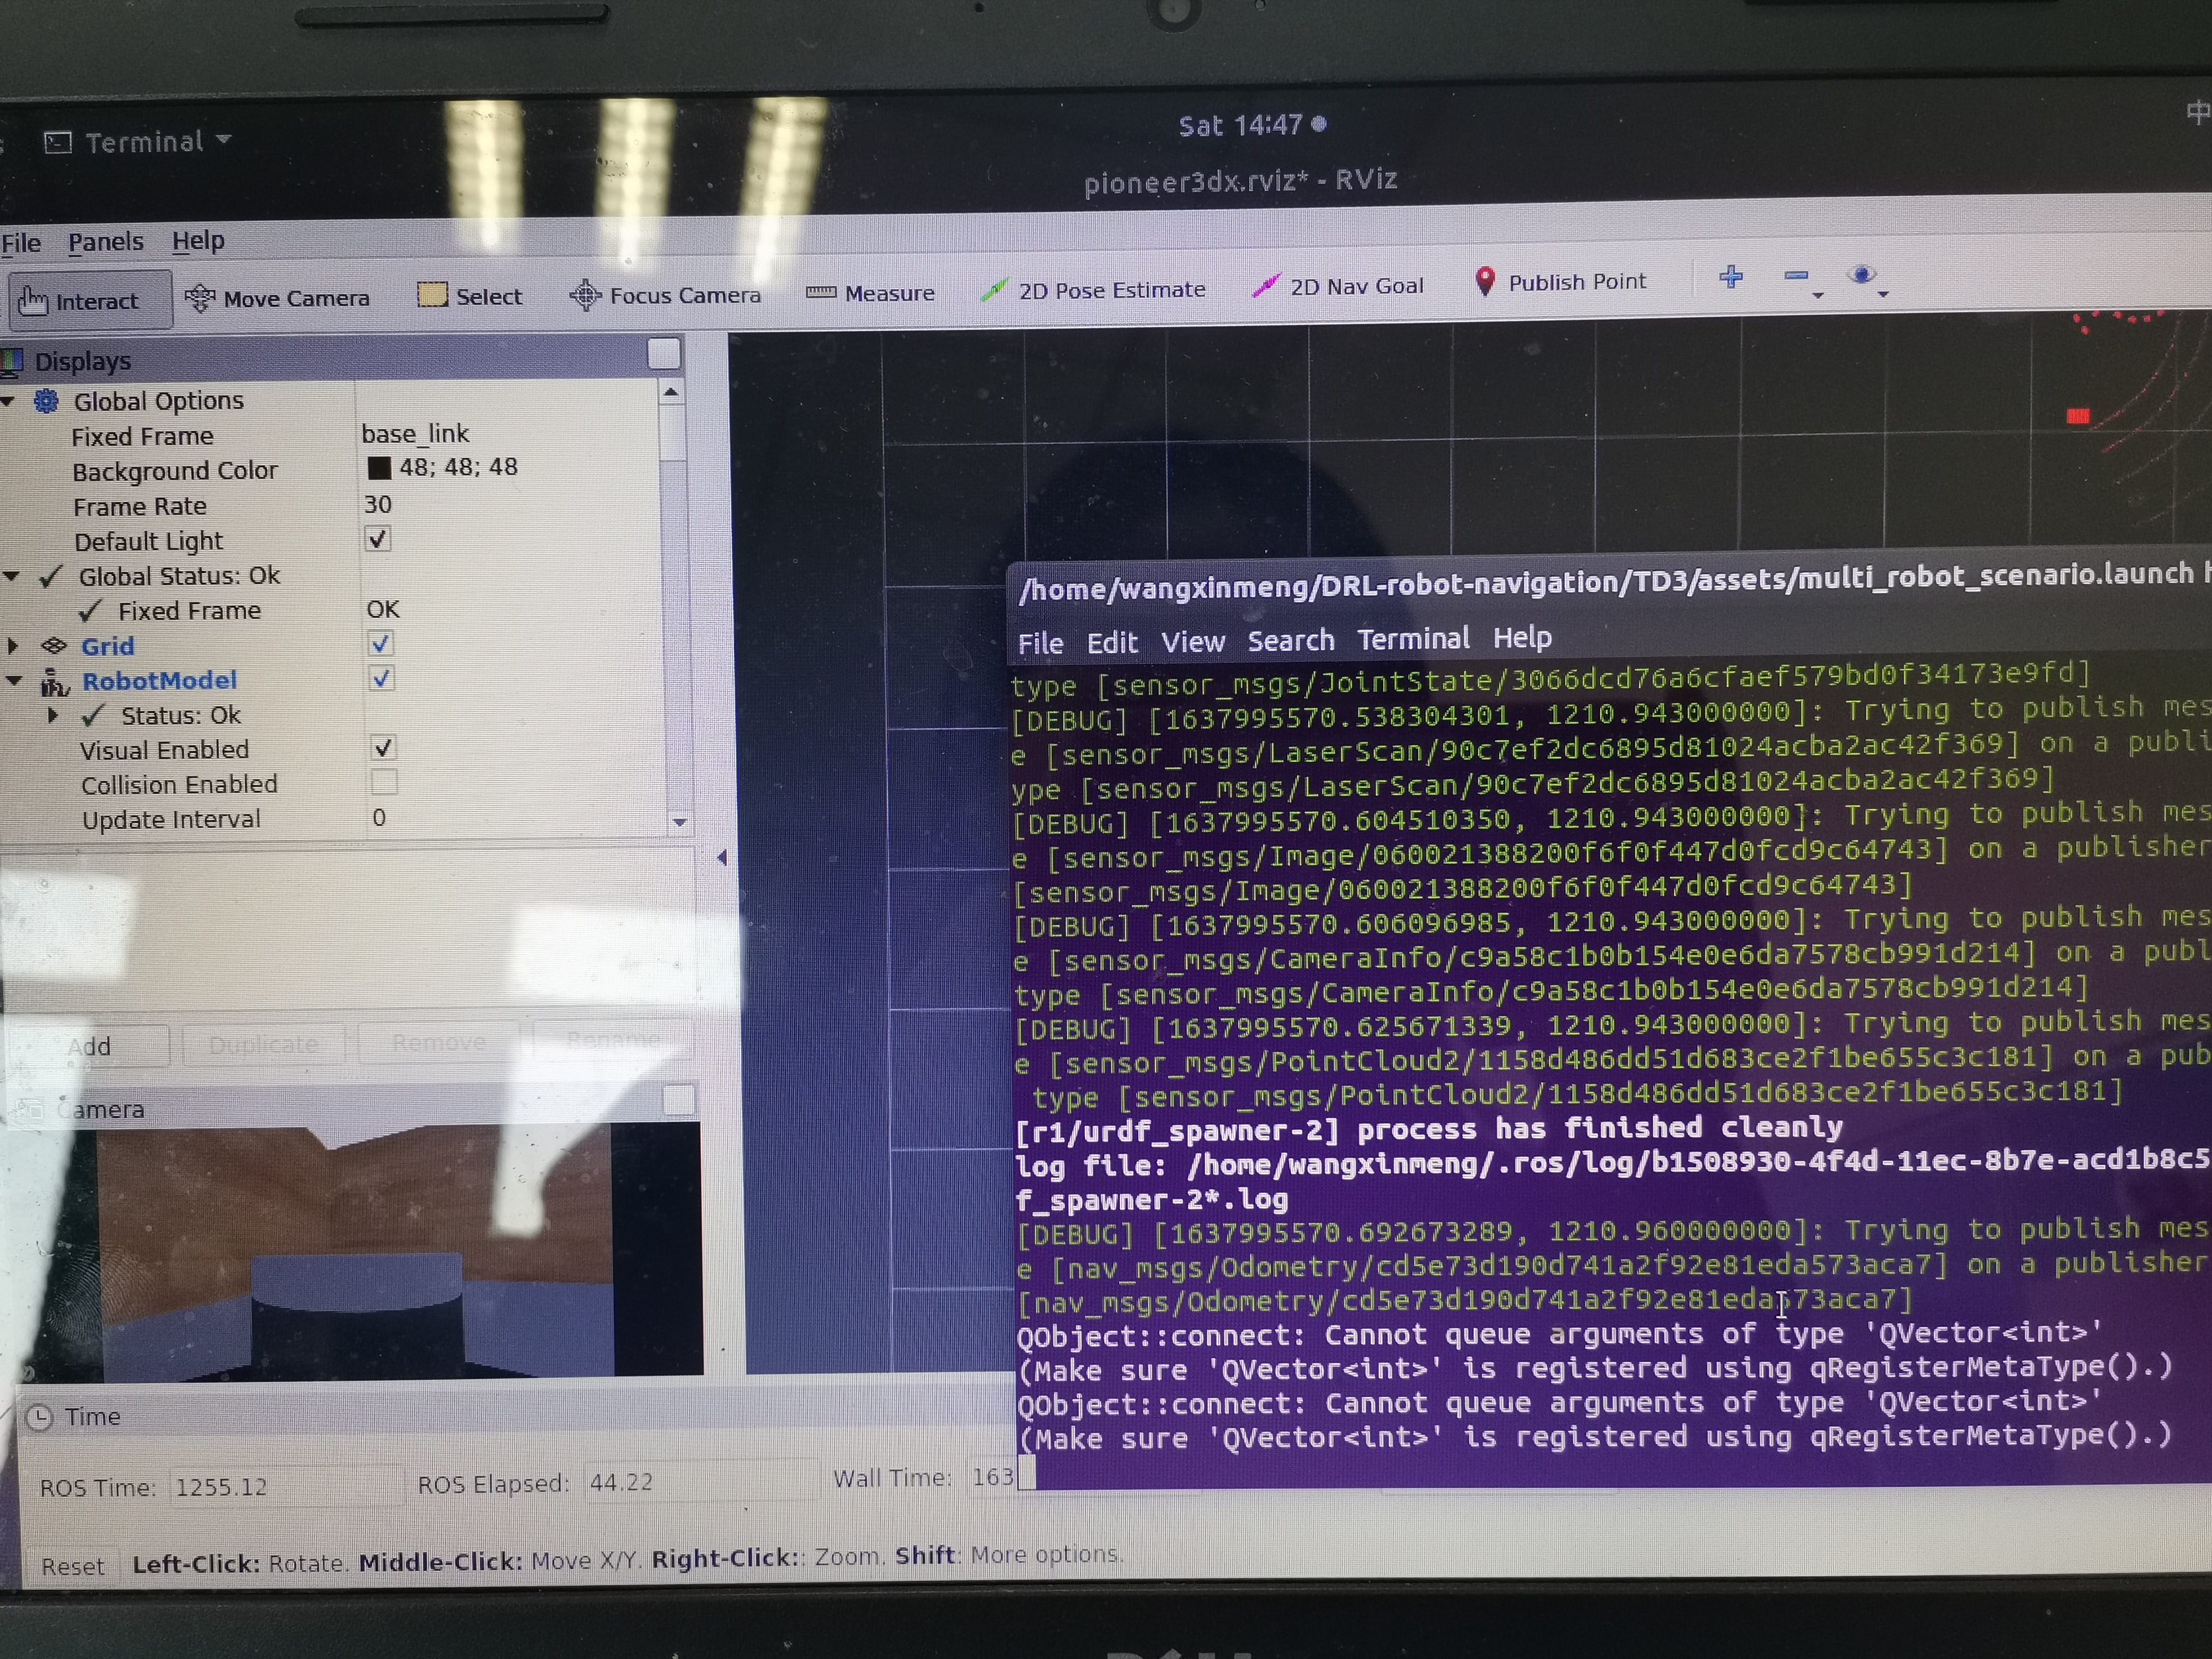Expand the RobotModel Status: Ok node
The image size is (2212, 1659).
(53, 716)
